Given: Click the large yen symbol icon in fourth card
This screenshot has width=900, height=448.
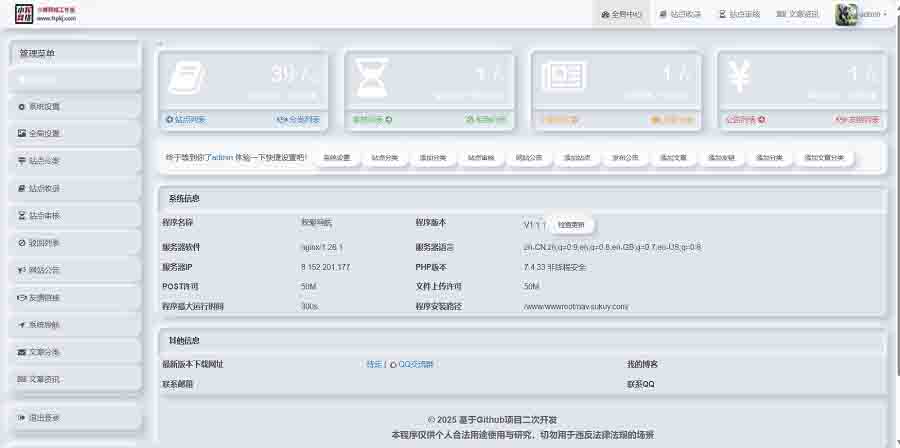Looking at the screenshot, I should pyautogui.click(x=741, y=78).
